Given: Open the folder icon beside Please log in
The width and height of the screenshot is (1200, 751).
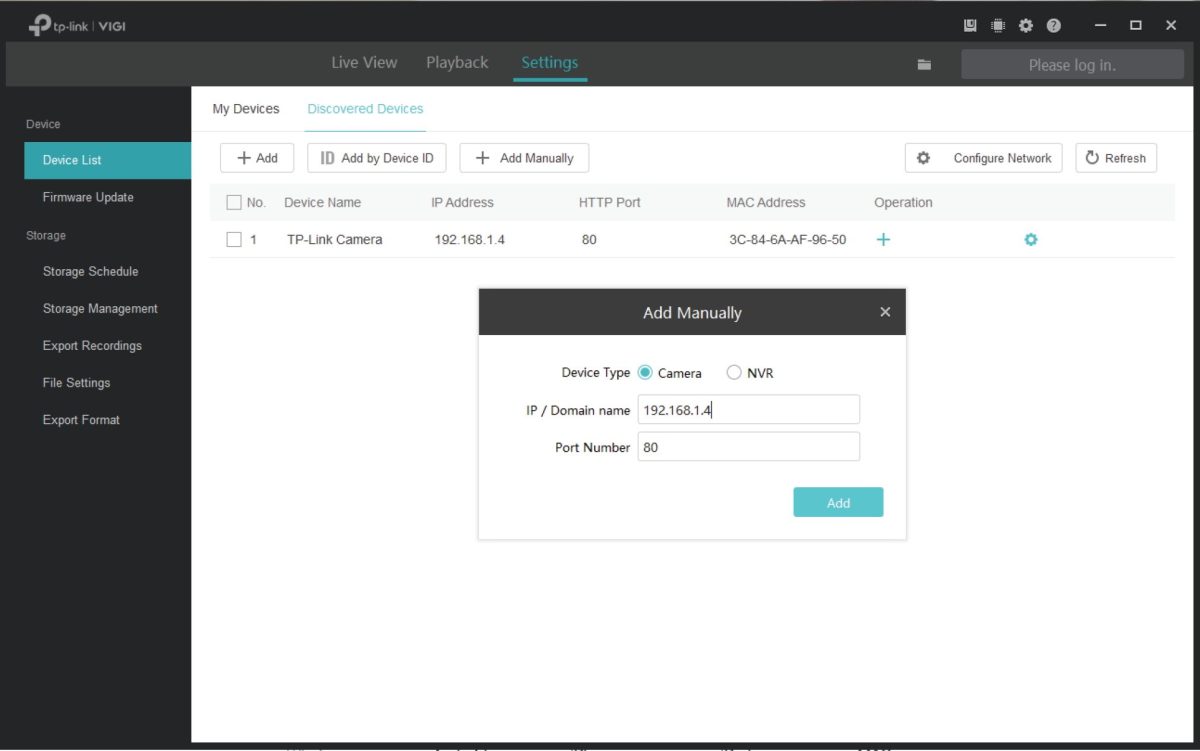Looking at the screenshot, I should tap(924, 63).
